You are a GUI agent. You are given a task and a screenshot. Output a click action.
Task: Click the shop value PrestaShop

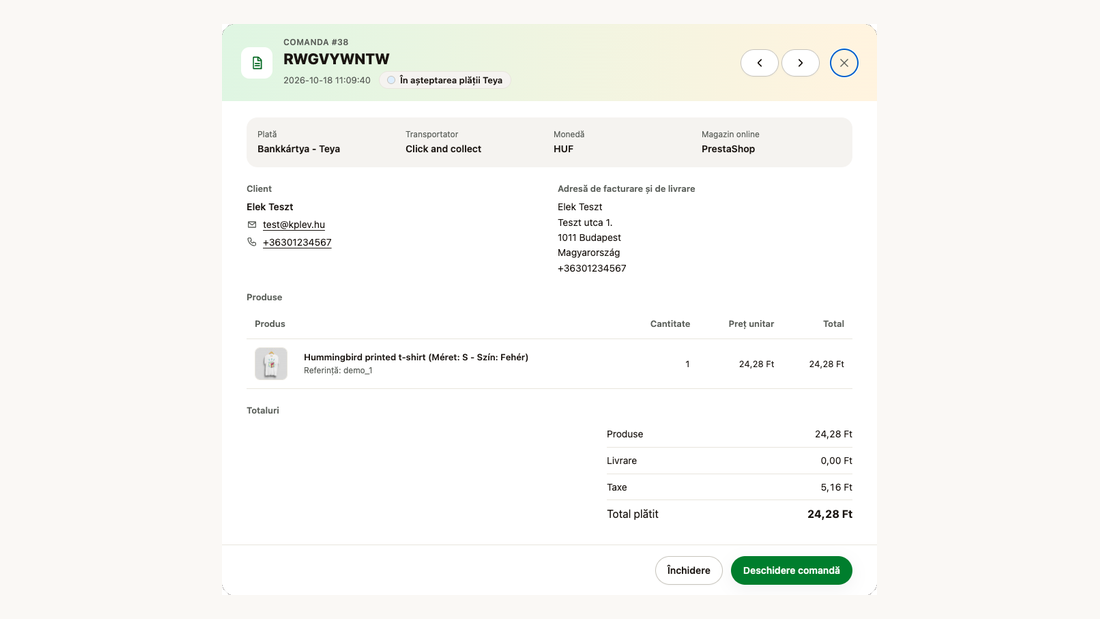pos(728,149)
